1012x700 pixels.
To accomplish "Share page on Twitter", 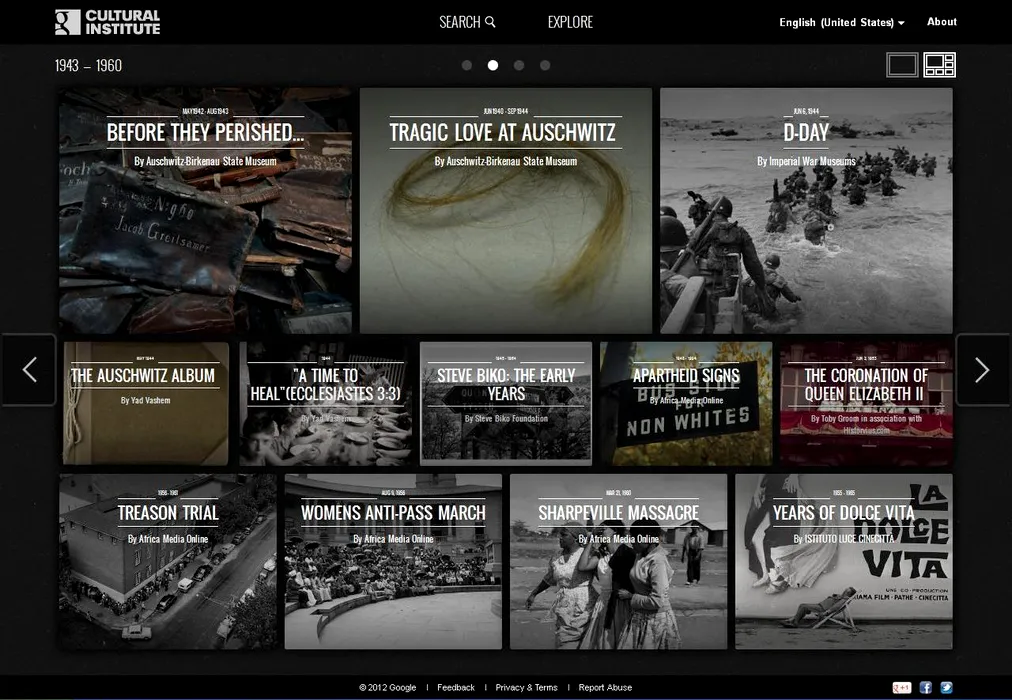I will [946, 688].
